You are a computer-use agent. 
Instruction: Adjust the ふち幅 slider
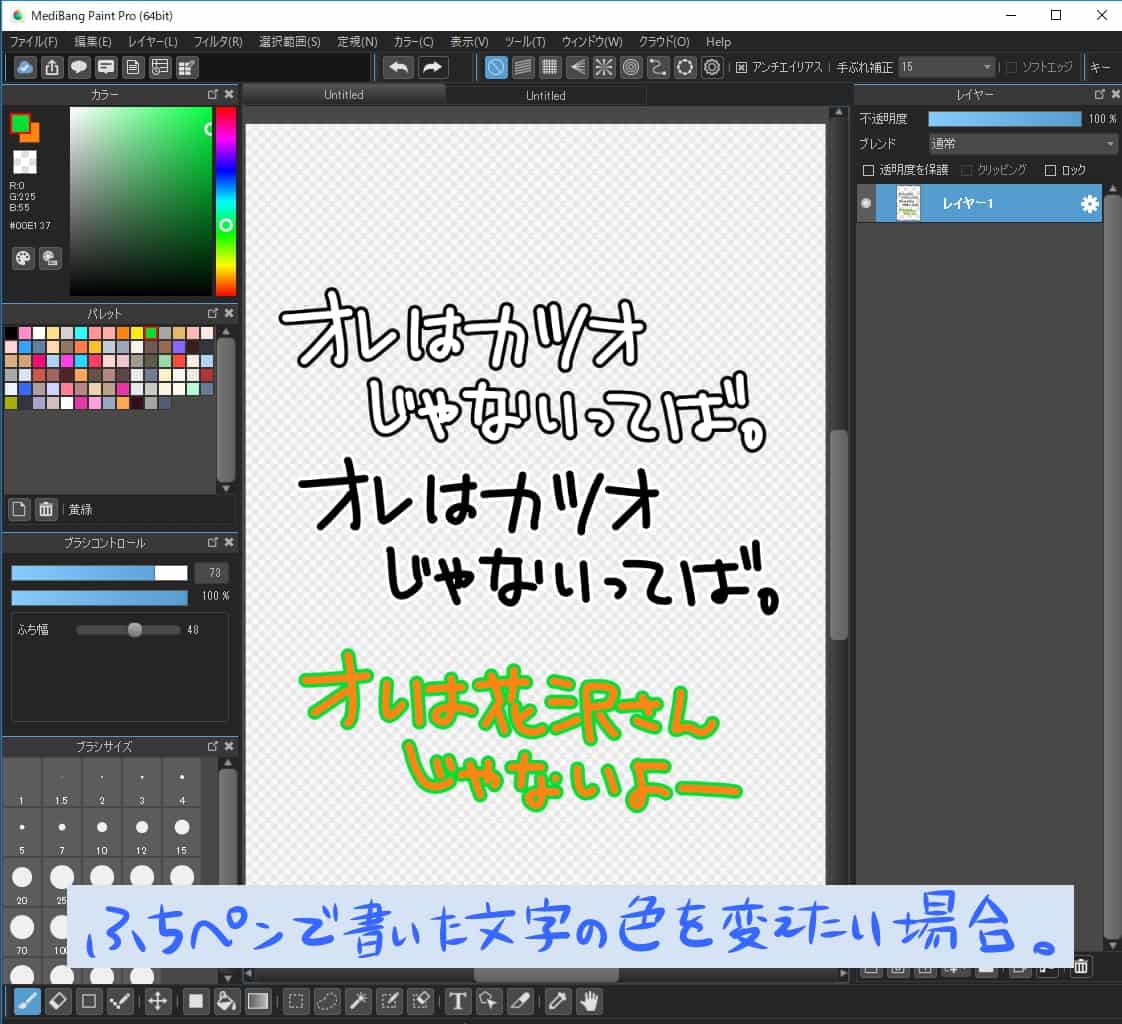(128, 630)
